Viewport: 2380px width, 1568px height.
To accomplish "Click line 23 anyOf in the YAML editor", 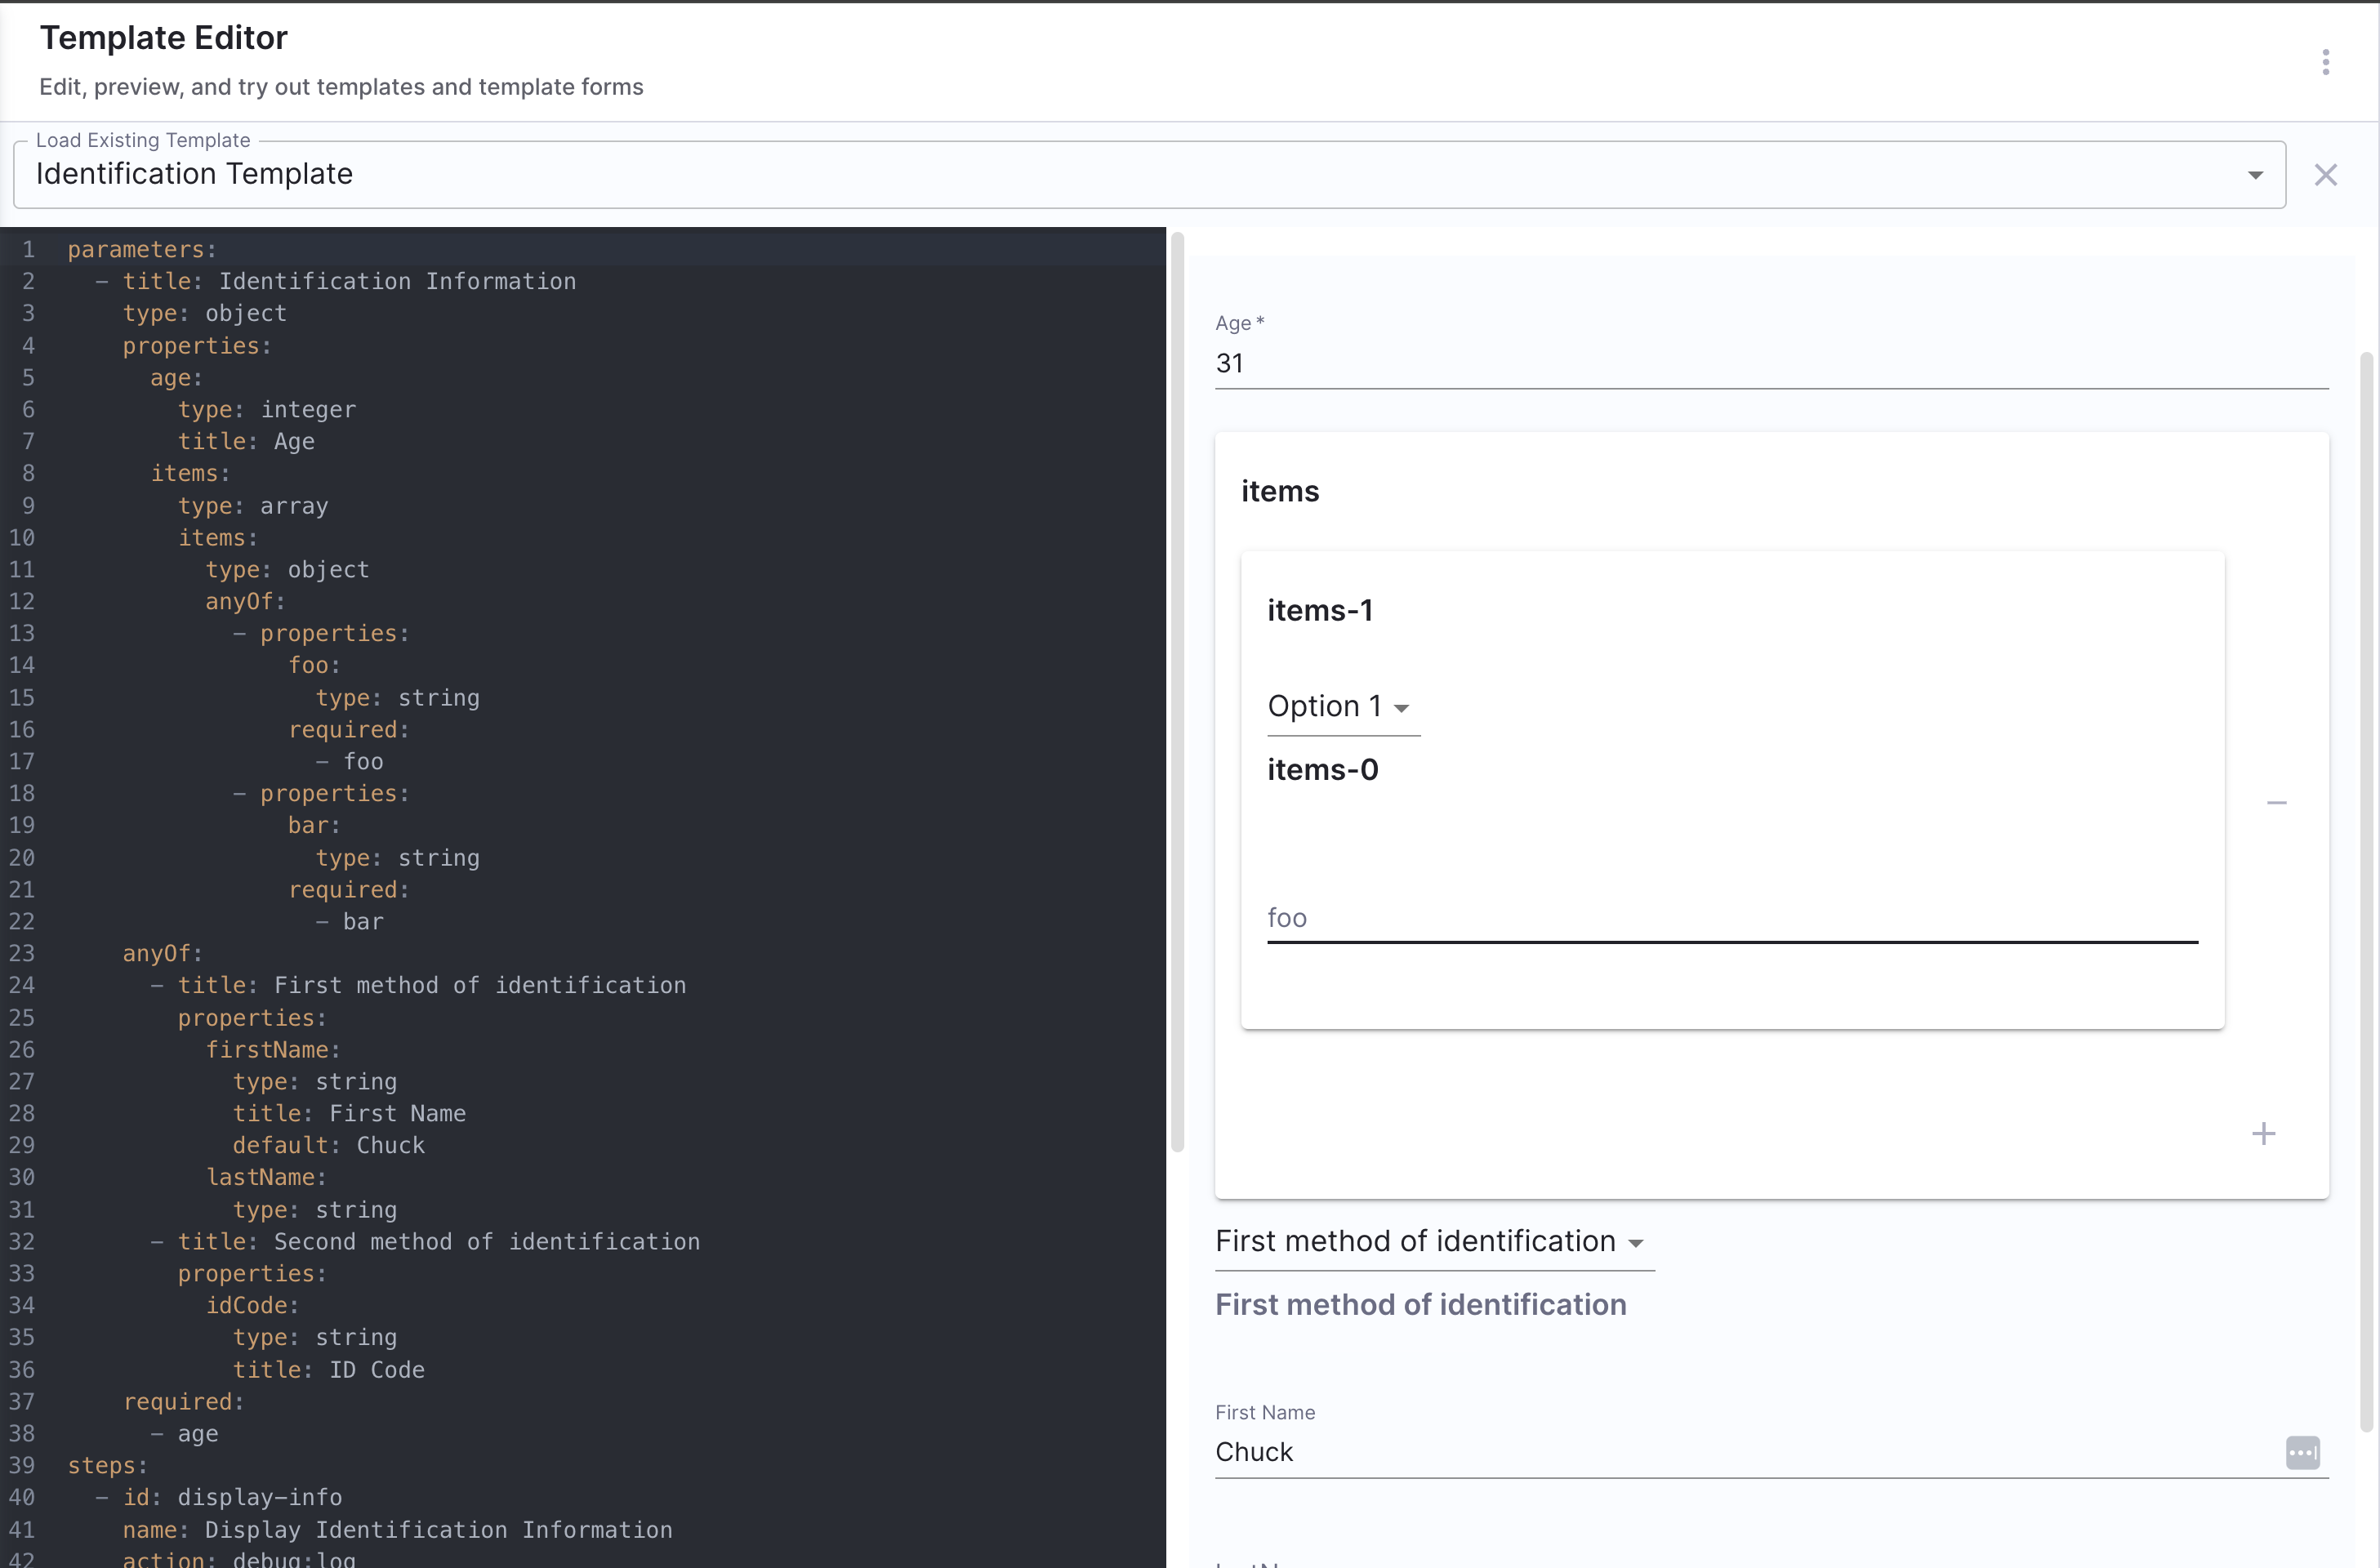I will click(x=162, y=953).
